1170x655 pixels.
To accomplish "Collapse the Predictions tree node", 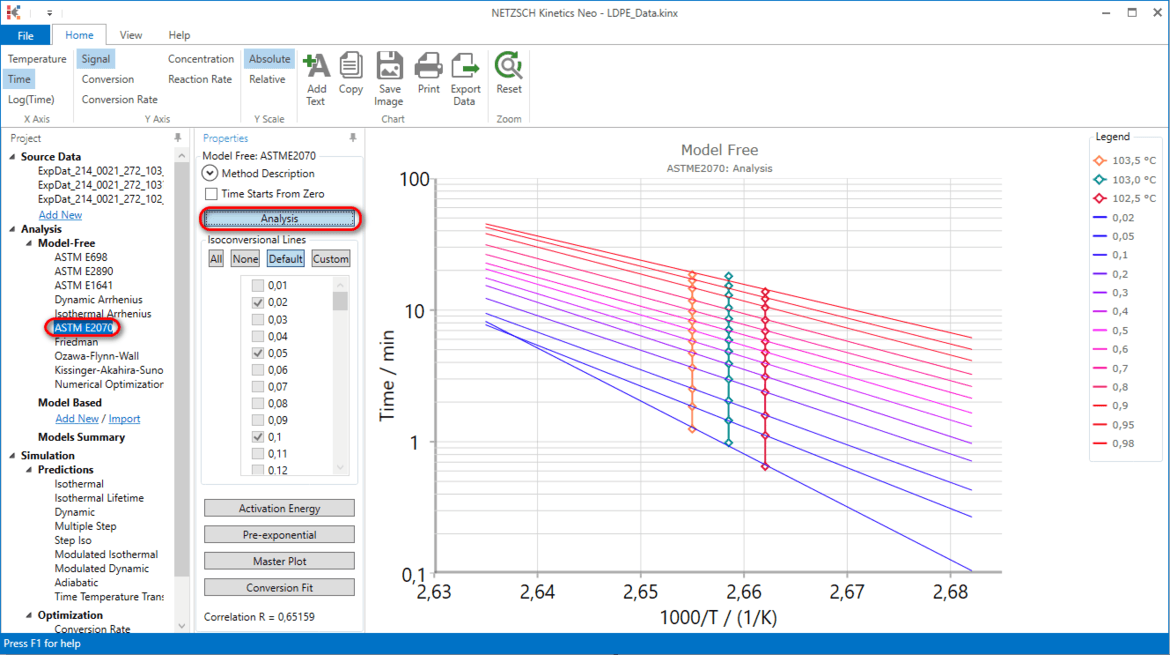I will [x=29, y=470].
